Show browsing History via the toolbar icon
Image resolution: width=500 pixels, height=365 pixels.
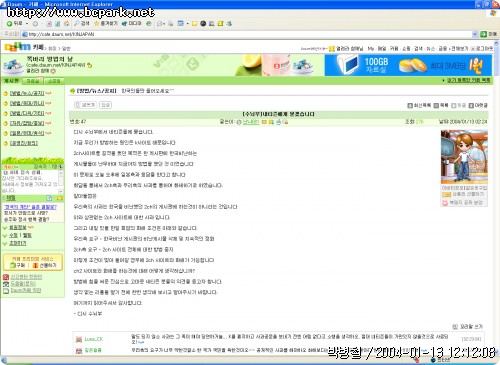(x=149, y=24)
